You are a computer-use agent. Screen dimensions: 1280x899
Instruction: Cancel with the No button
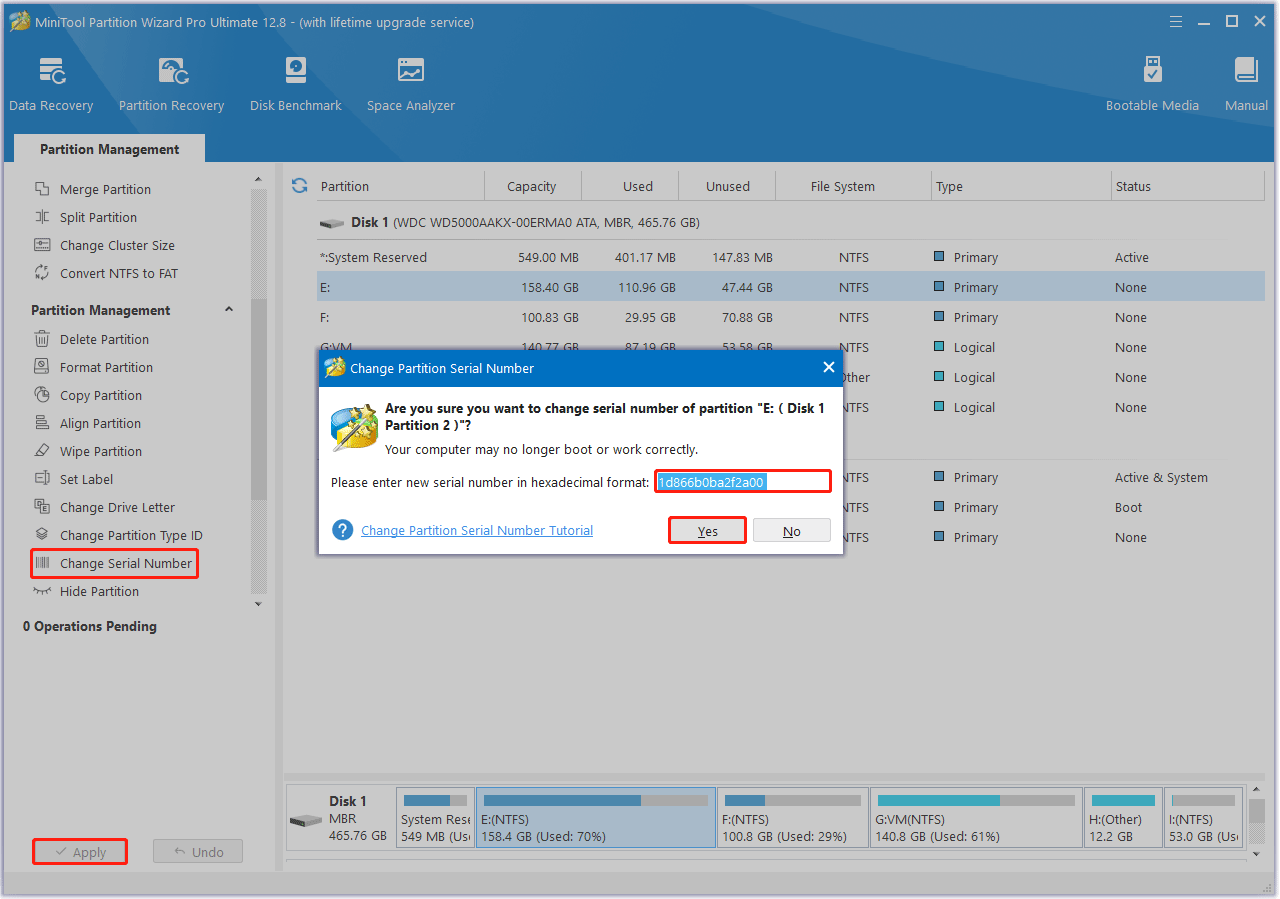(792, 531)
